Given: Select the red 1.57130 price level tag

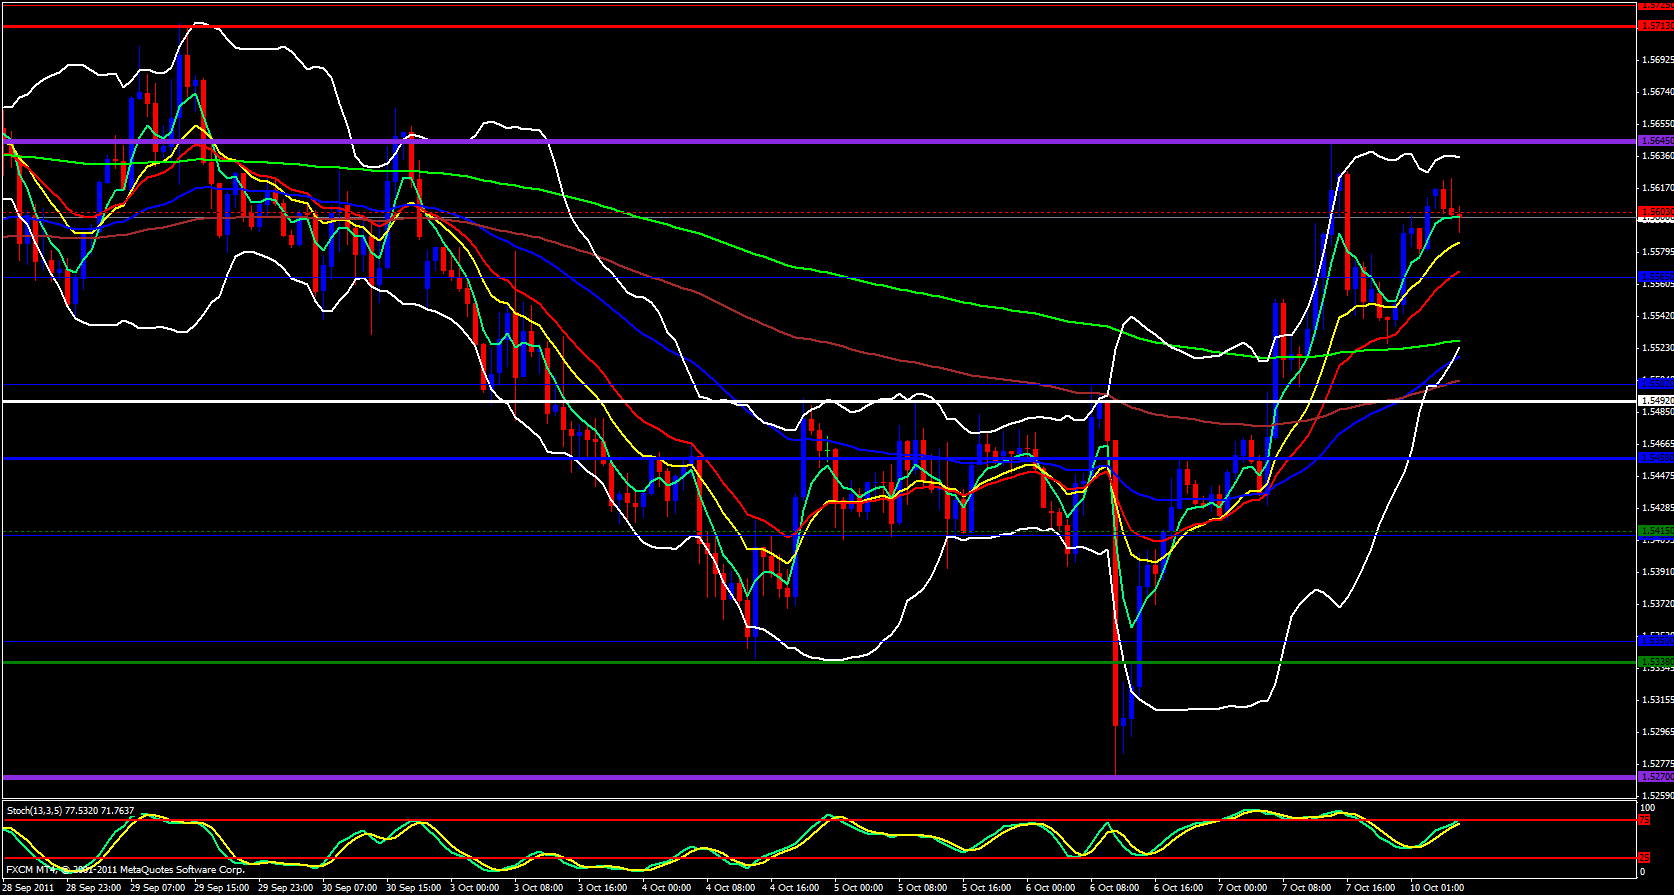Looking at the screenshot, I should click(1656, 26).
